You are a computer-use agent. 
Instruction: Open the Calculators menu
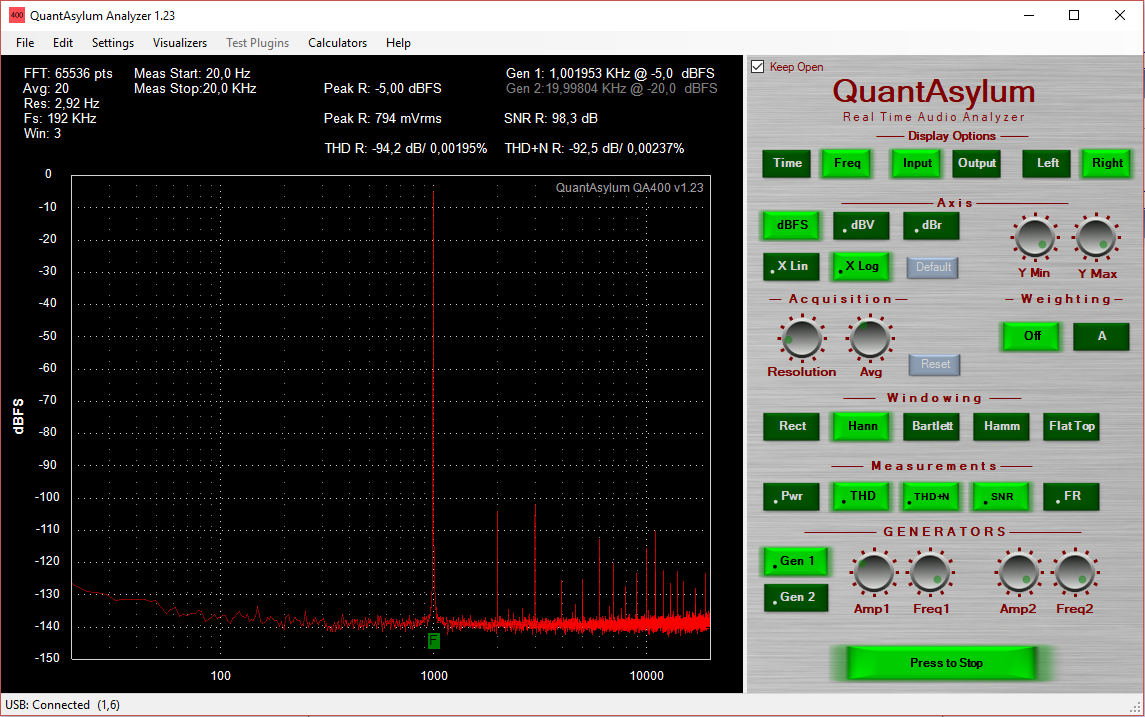tap(337, 43)
